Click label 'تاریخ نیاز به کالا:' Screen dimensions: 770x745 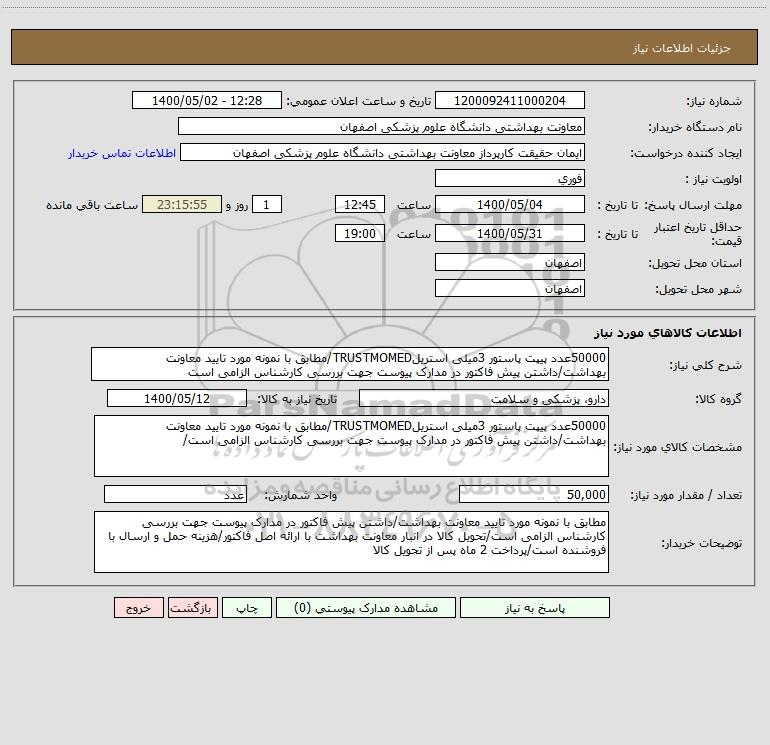[x=297, y=399]
